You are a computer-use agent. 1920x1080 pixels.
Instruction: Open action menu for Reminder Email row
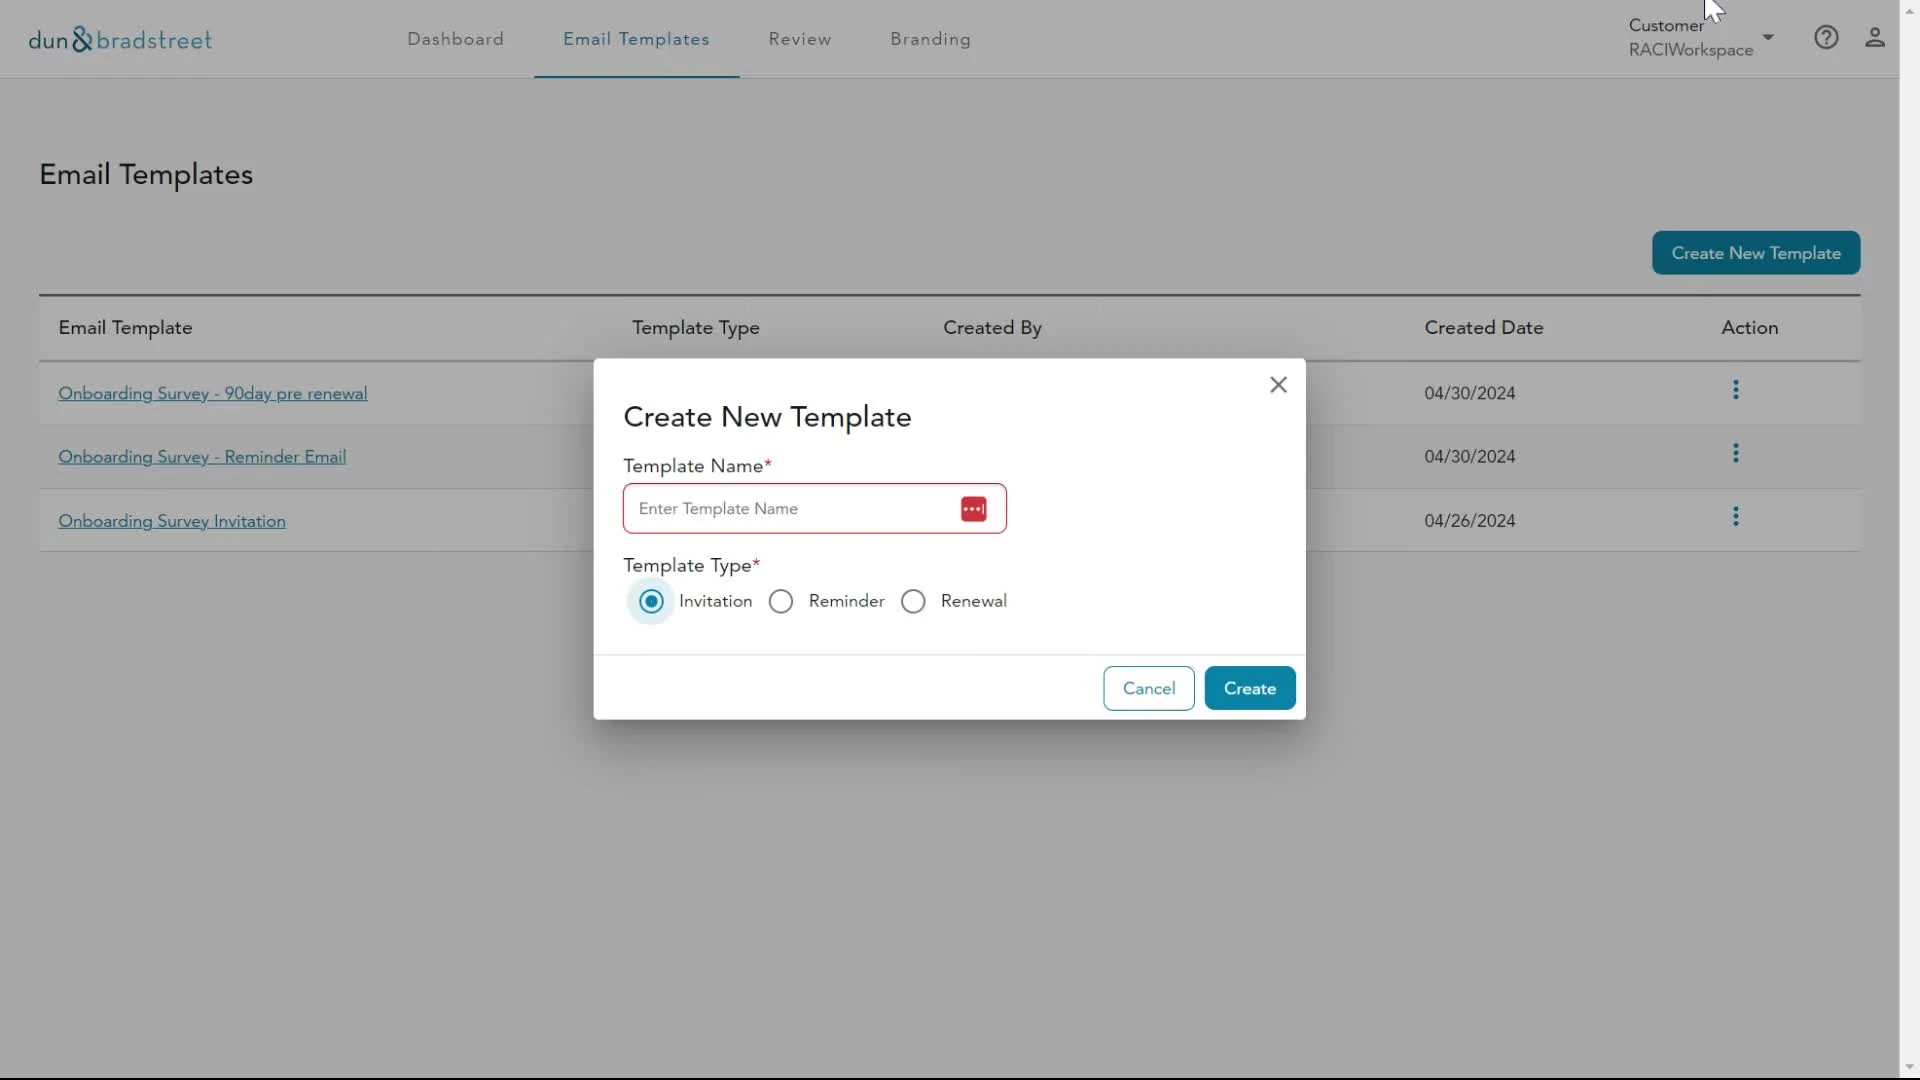coord(1736,454)
